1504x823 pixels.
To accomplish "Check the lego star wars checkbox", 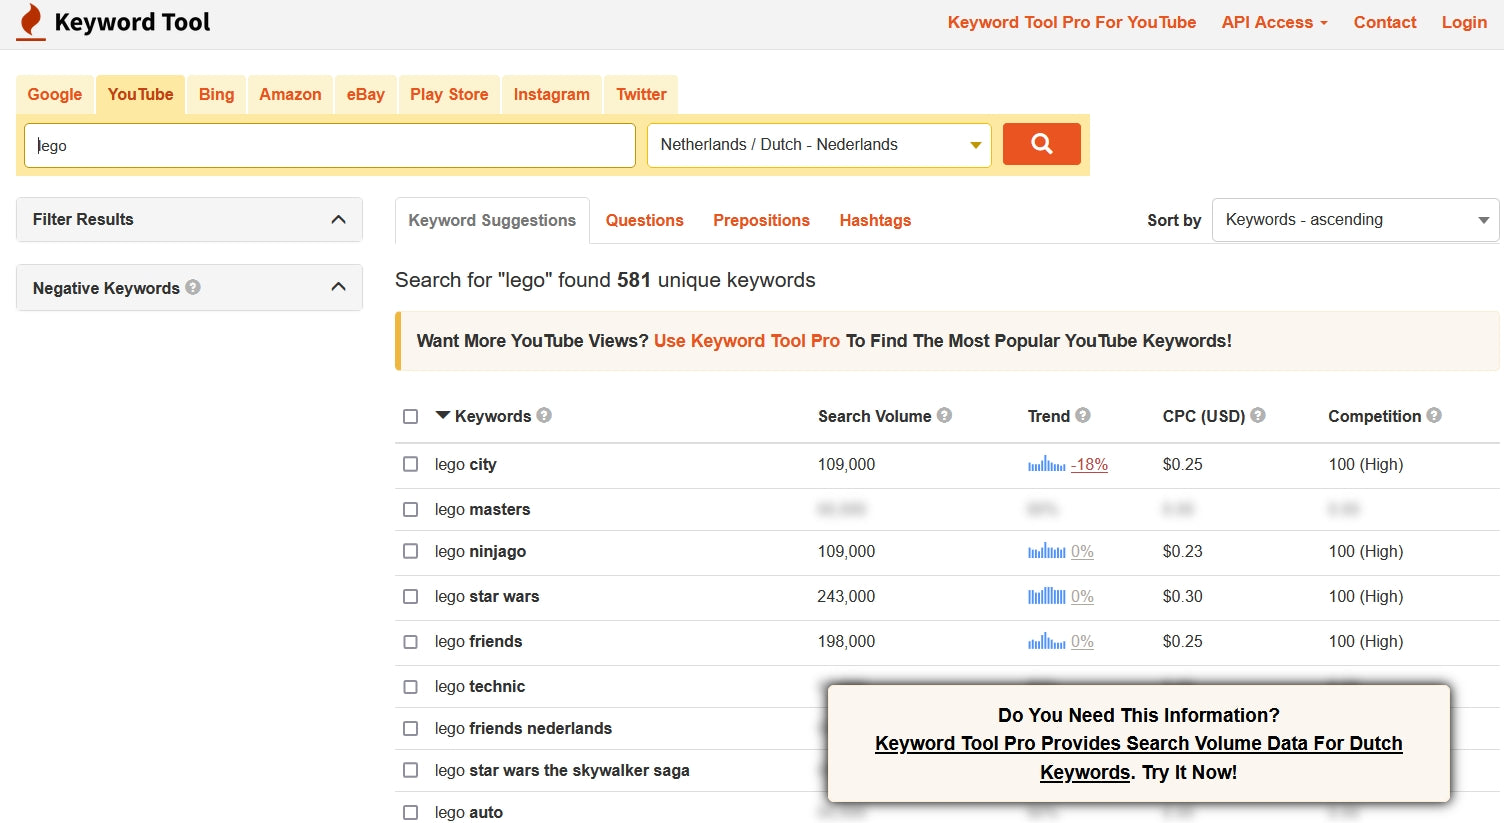I will pos(410,596).
